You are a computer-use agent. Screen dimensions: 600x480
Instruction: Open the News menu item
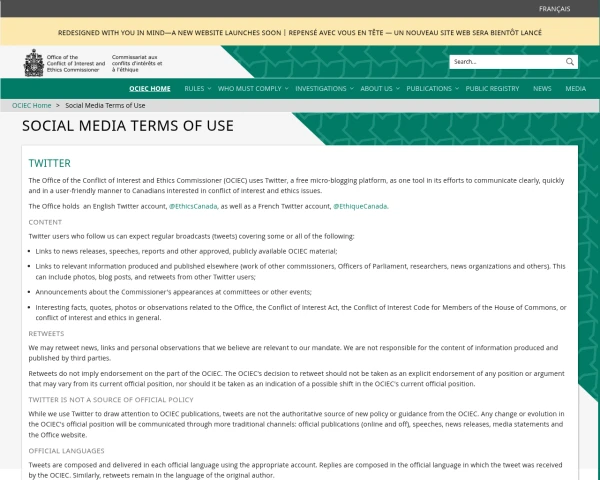point(542,88)
